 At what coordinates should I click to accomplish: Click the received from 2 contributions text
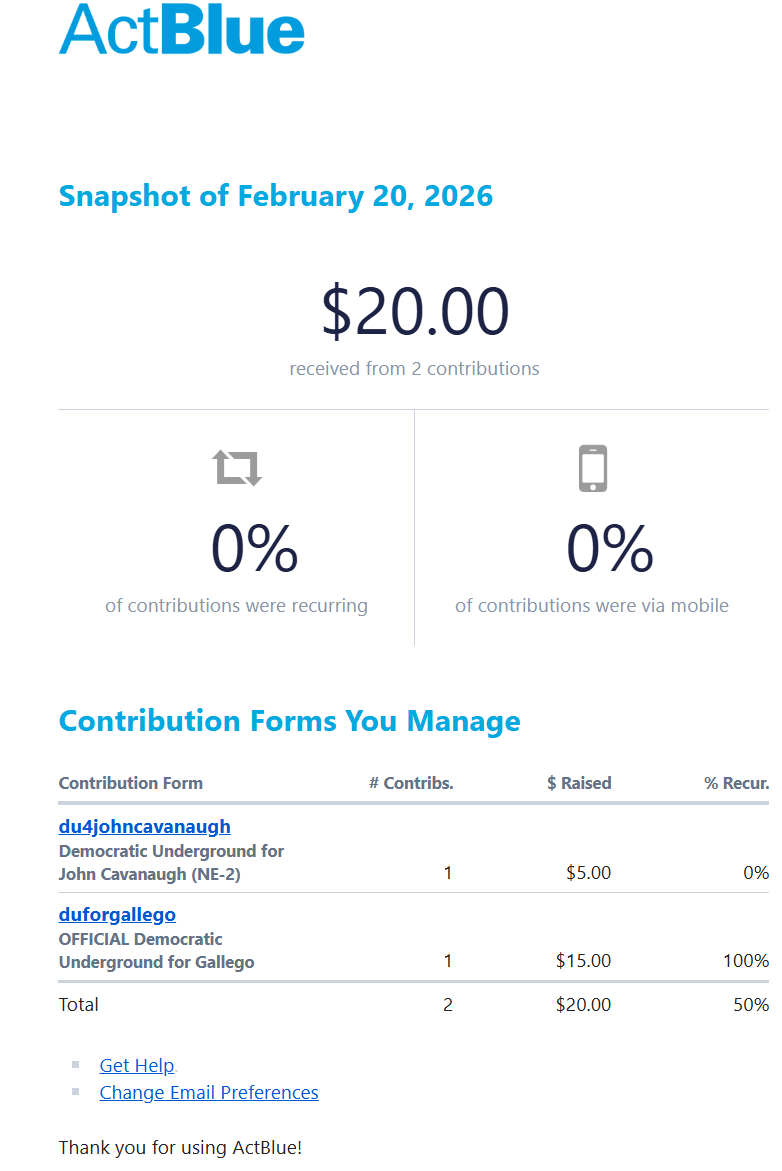click(414, 368)
